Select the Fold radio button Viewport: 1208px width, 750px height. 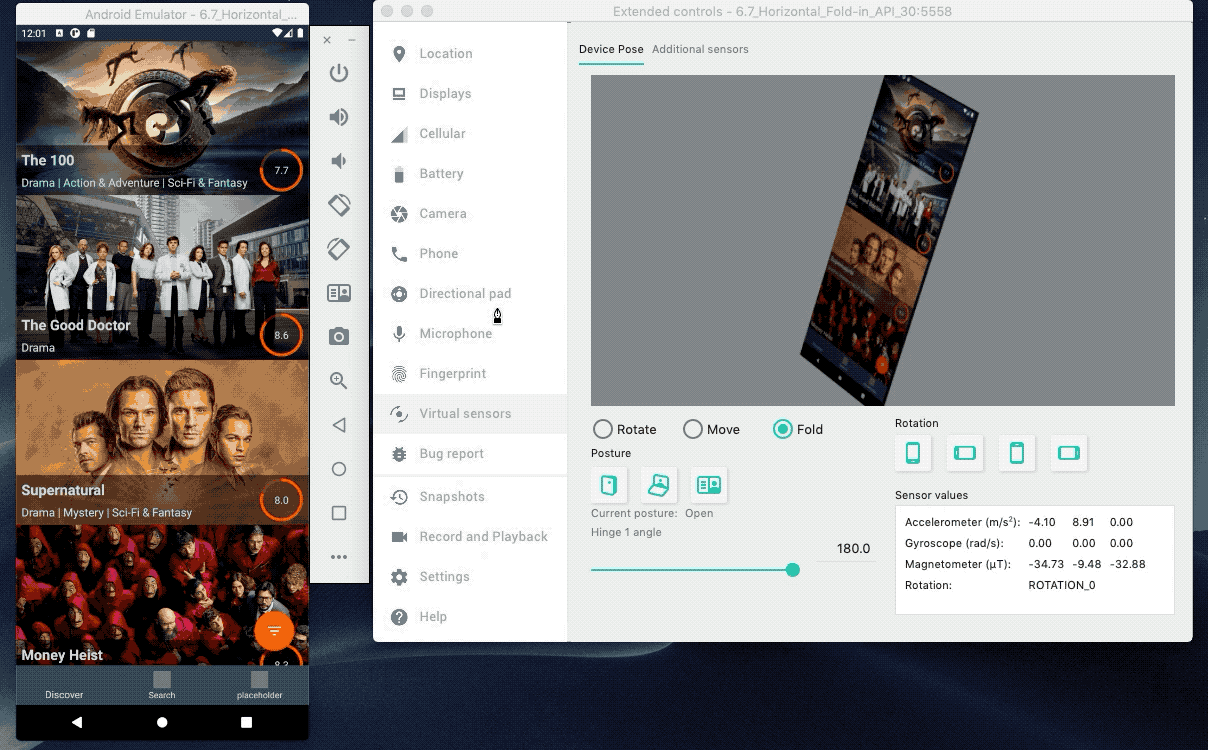(x=783, y=429)
